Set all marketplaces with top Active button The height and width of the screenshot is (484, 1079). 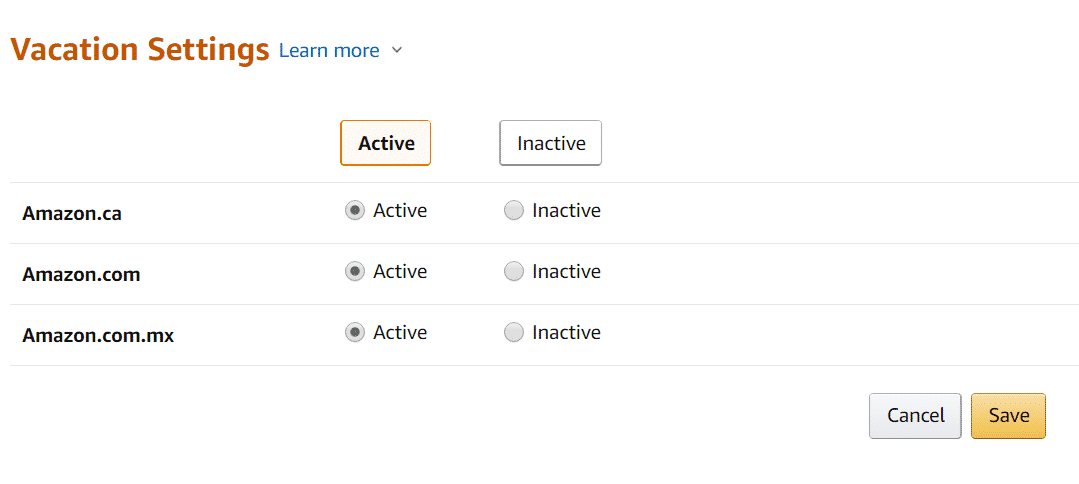385,143
